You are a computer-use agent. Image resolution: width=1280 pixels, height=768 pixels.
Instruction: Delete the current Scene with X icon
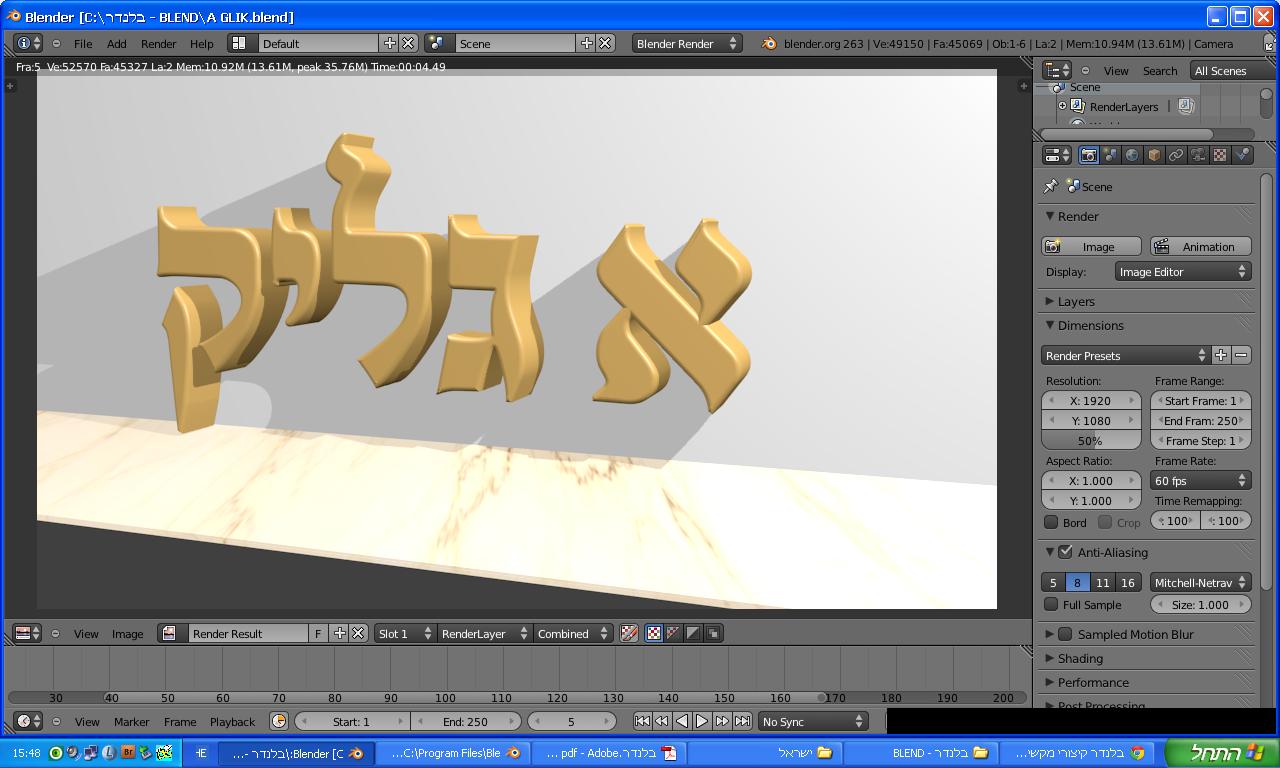(x=605, y=43)
